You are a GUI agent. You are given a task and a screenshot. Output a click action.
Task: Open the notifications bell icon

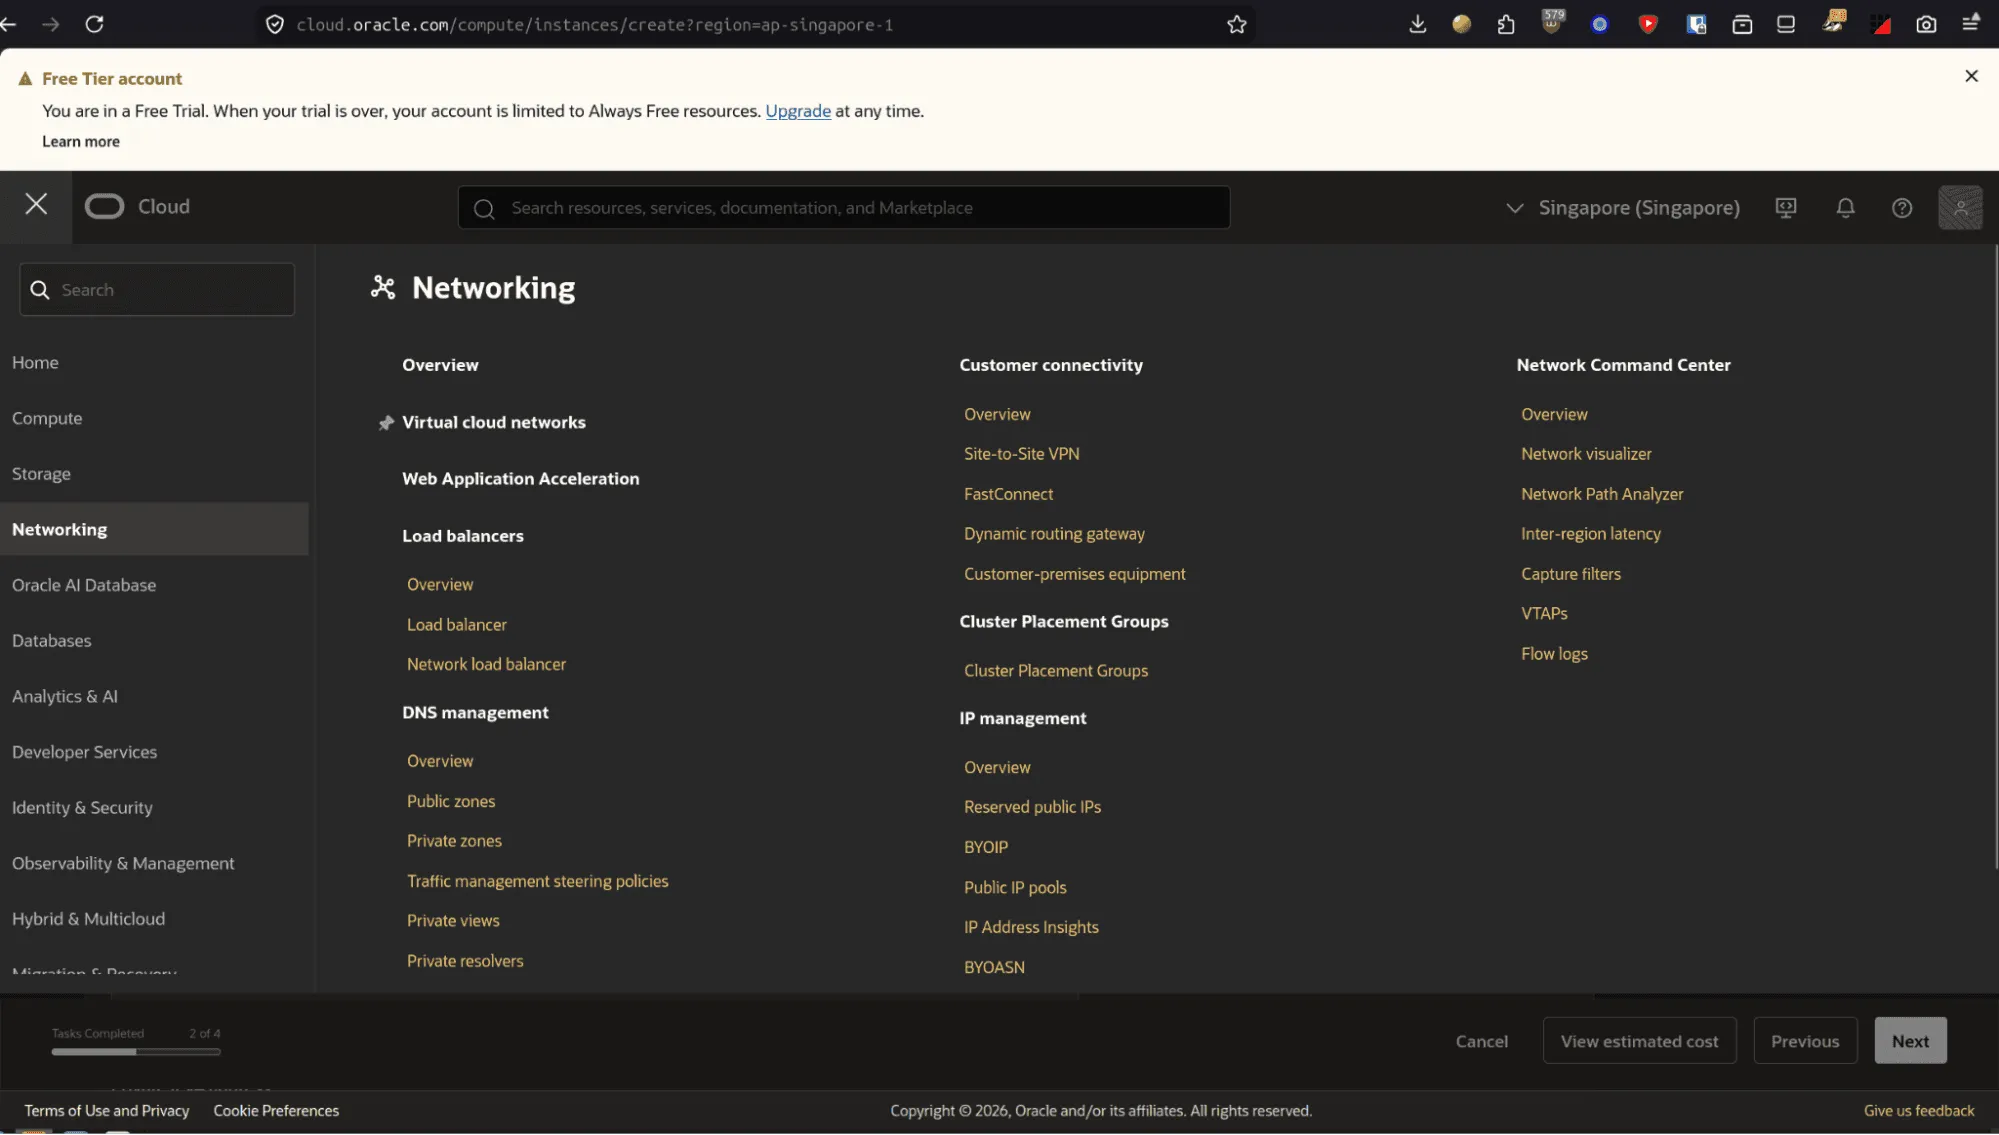(x=1845, y=208)
